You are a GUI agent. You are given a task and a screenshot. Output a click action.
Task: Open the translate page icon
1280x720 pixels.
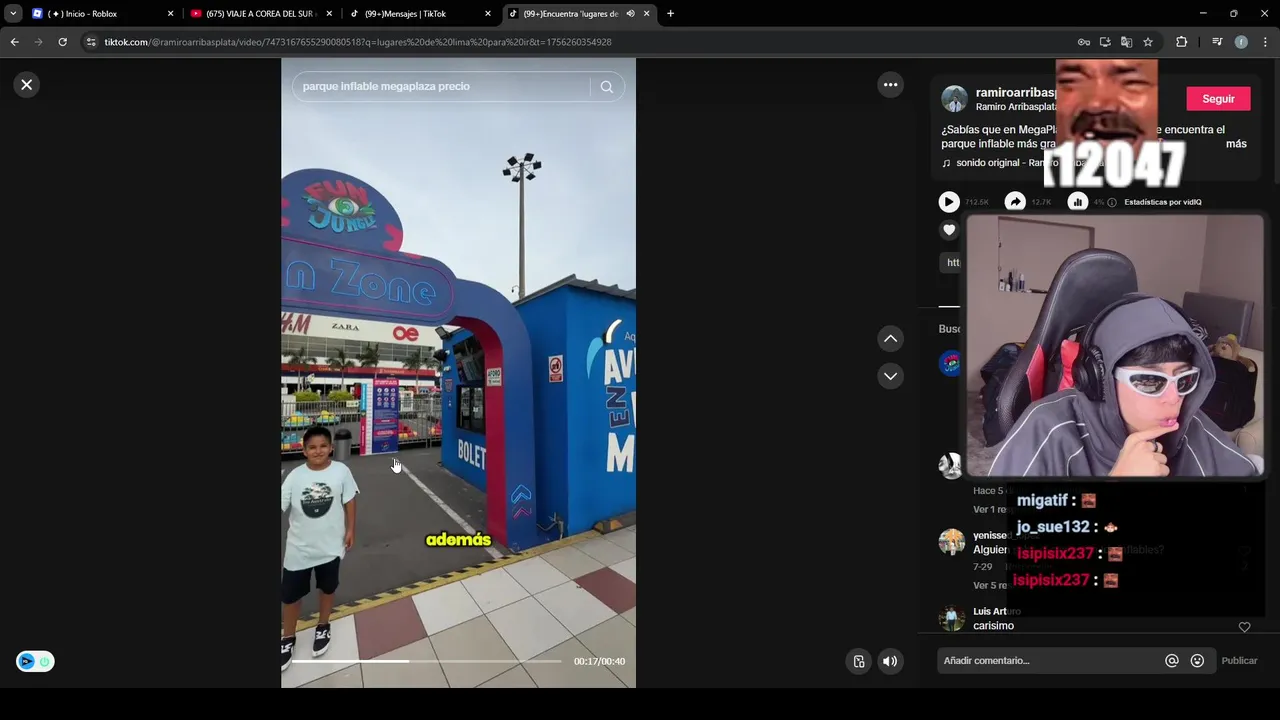(1126, 42)
